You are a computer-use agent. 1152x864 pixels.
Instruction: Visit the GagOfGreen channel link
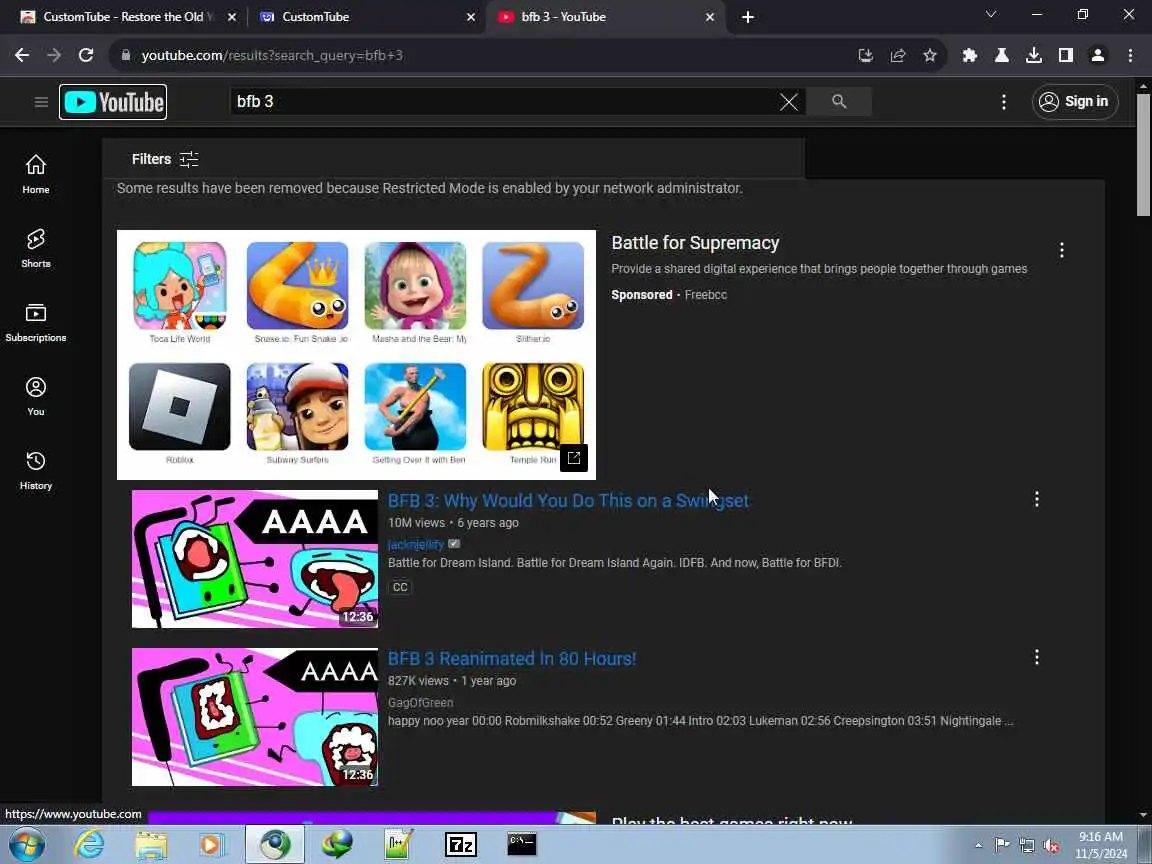[x=420, y=702]
